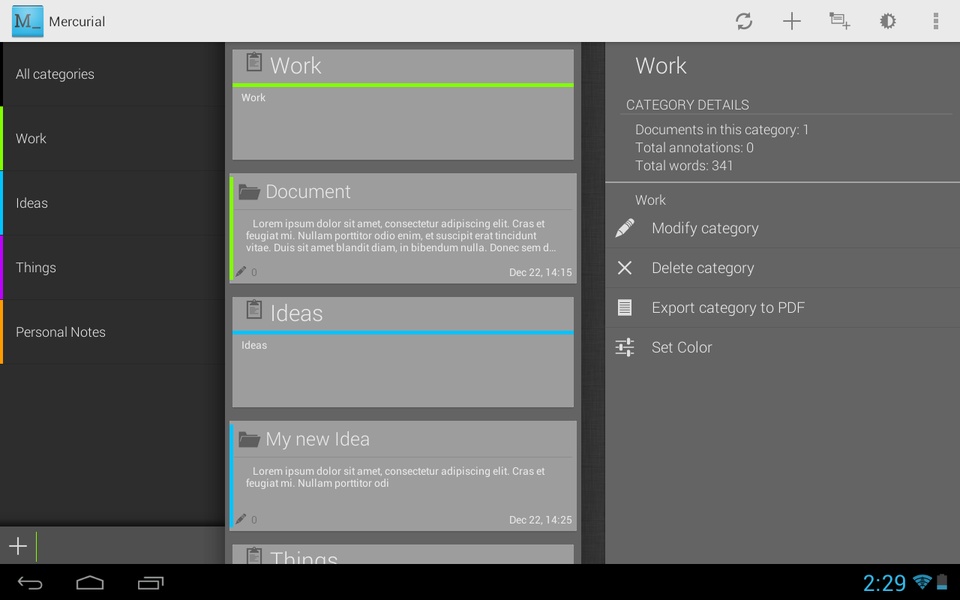The image size is (960, 600).
Task: Open the three-dot overflow menu
Action: pyautogui.click(x=936, y=21)
